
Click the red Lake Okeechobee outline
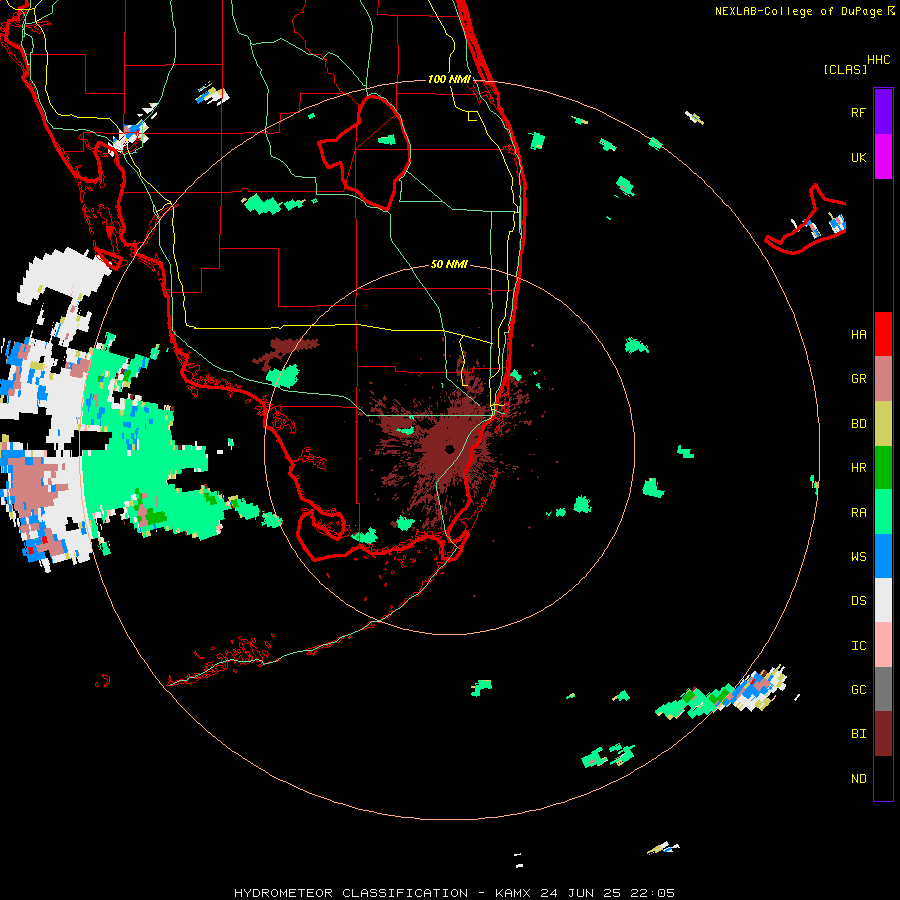click(365, 153)
